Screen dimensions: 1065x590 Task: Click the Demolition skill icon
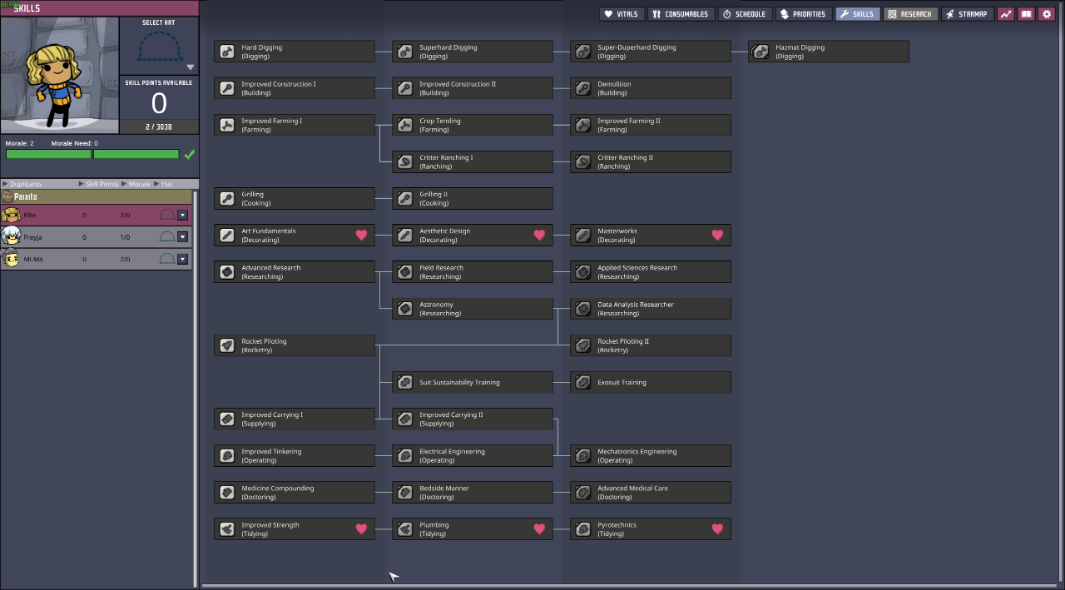(x=583, y=88)
